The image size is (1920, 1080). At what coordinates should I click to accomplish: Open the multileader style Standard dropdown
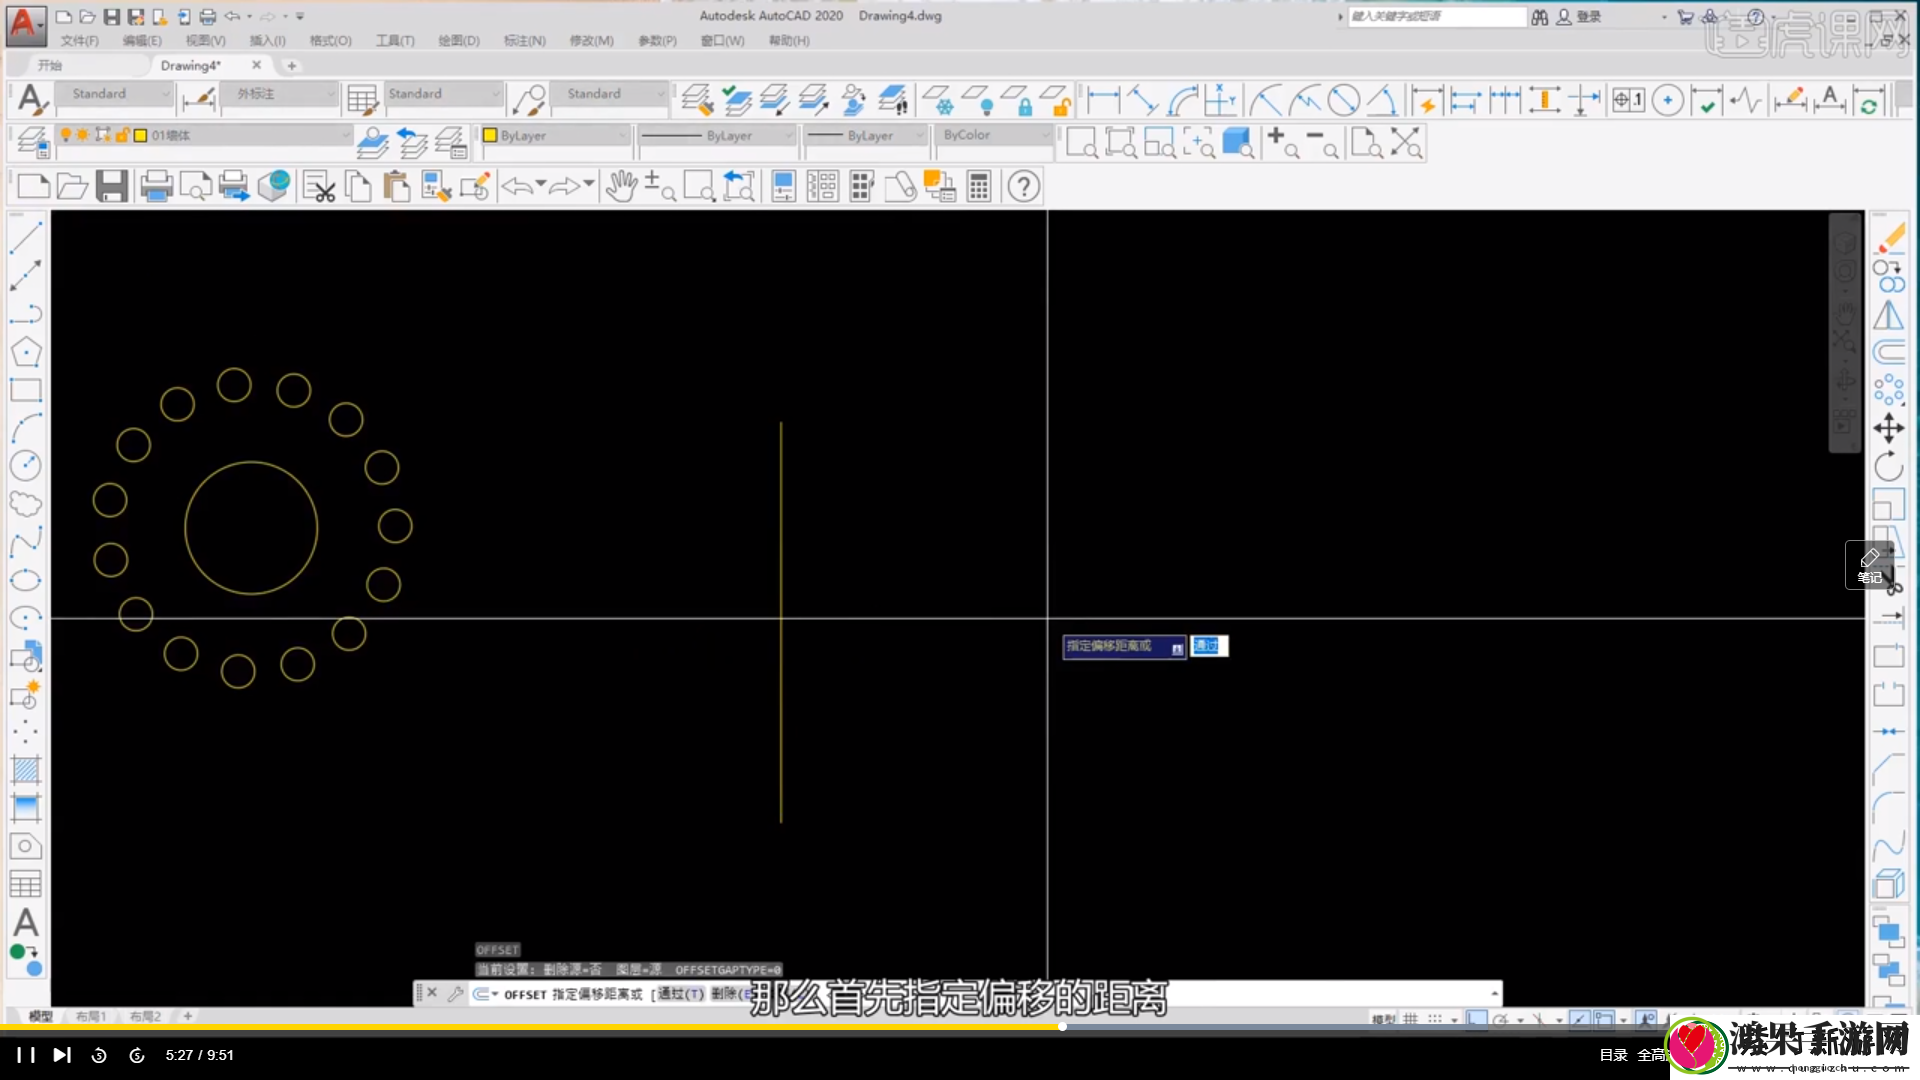(x=609, y=93)
